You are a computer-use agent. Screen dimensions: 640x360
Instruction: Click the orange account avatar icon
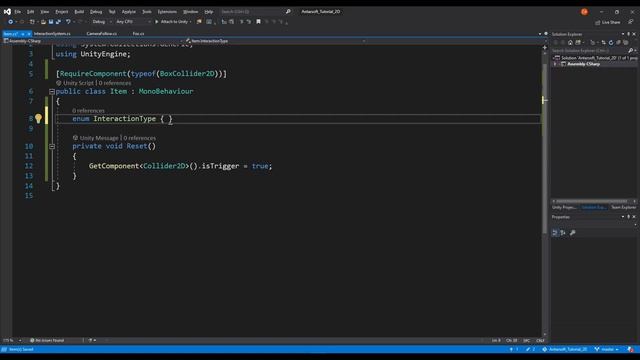pyautogui.click(x=584, y=12)
